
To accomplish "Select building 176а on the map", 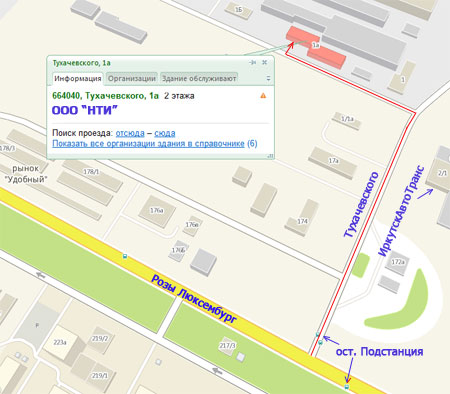I will [x=157, y=211].
